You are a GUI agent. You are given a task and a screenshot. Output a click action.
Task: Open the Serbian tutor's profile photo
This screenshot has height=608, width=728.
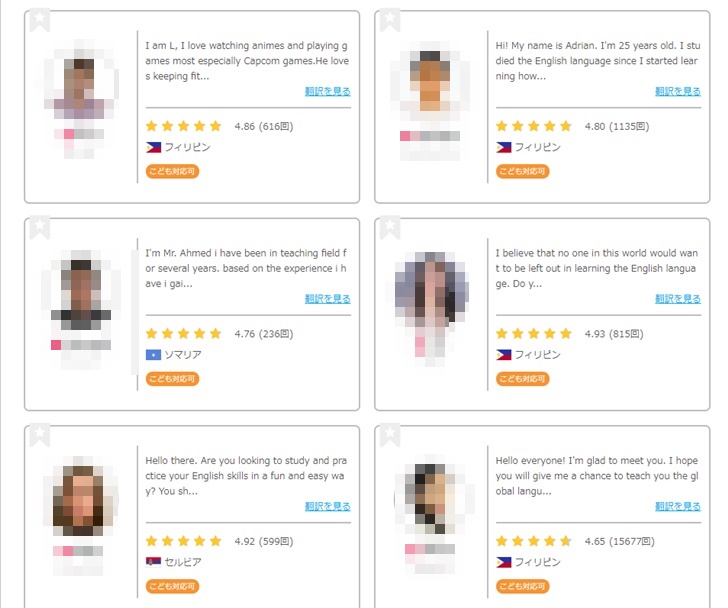point(80,497)
